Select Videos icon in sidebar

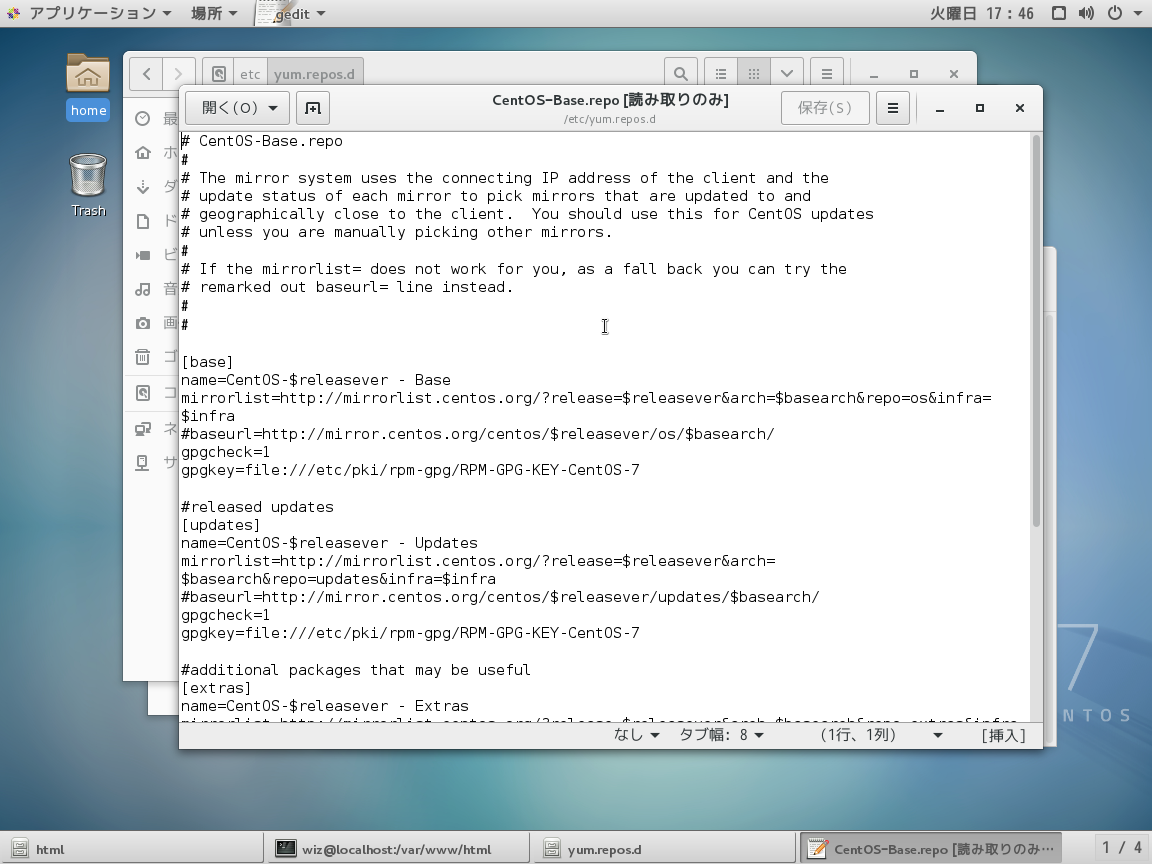point(143,255)
